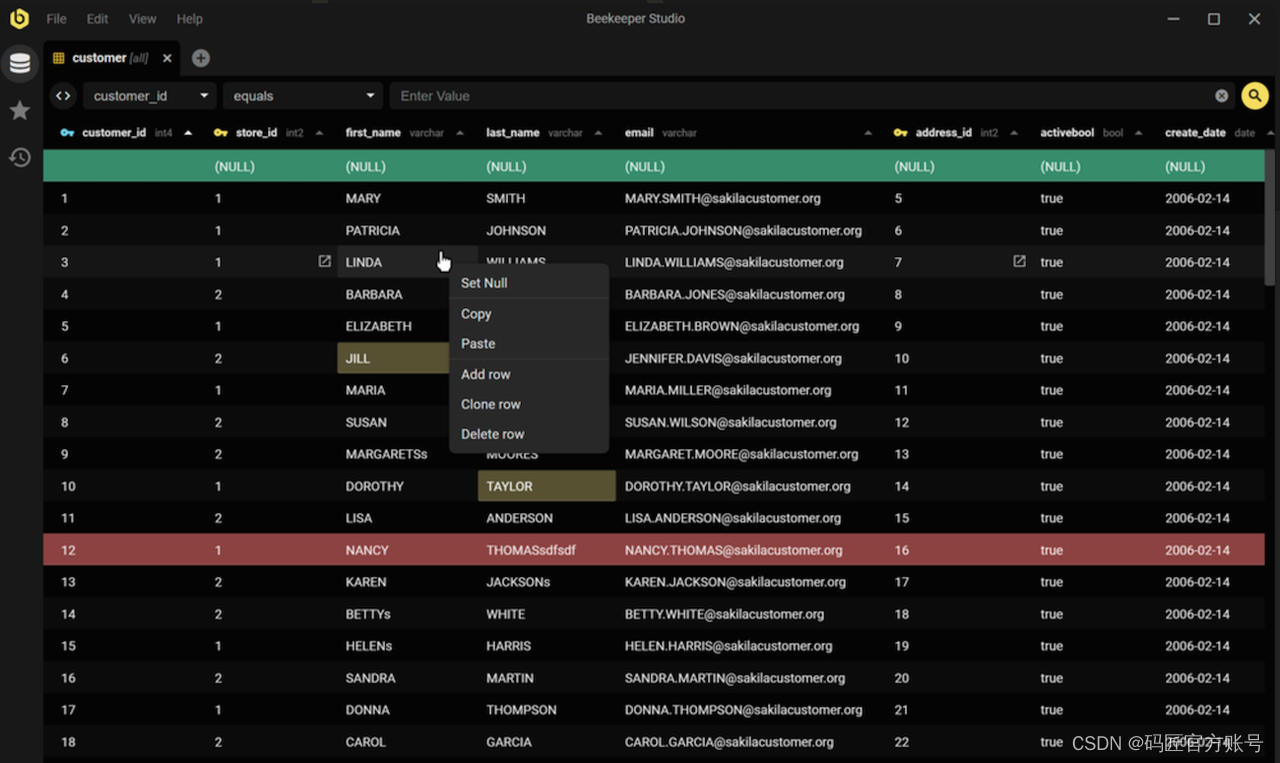This screenshot has height=763, width=1280.
Task: Choose Copy in context menu
Action: (x=529, y=314)
